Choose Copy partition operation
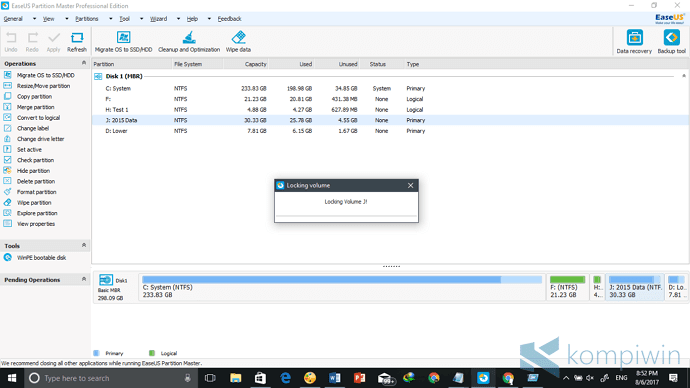The image size is (690, 388). (x=34, y=96)
